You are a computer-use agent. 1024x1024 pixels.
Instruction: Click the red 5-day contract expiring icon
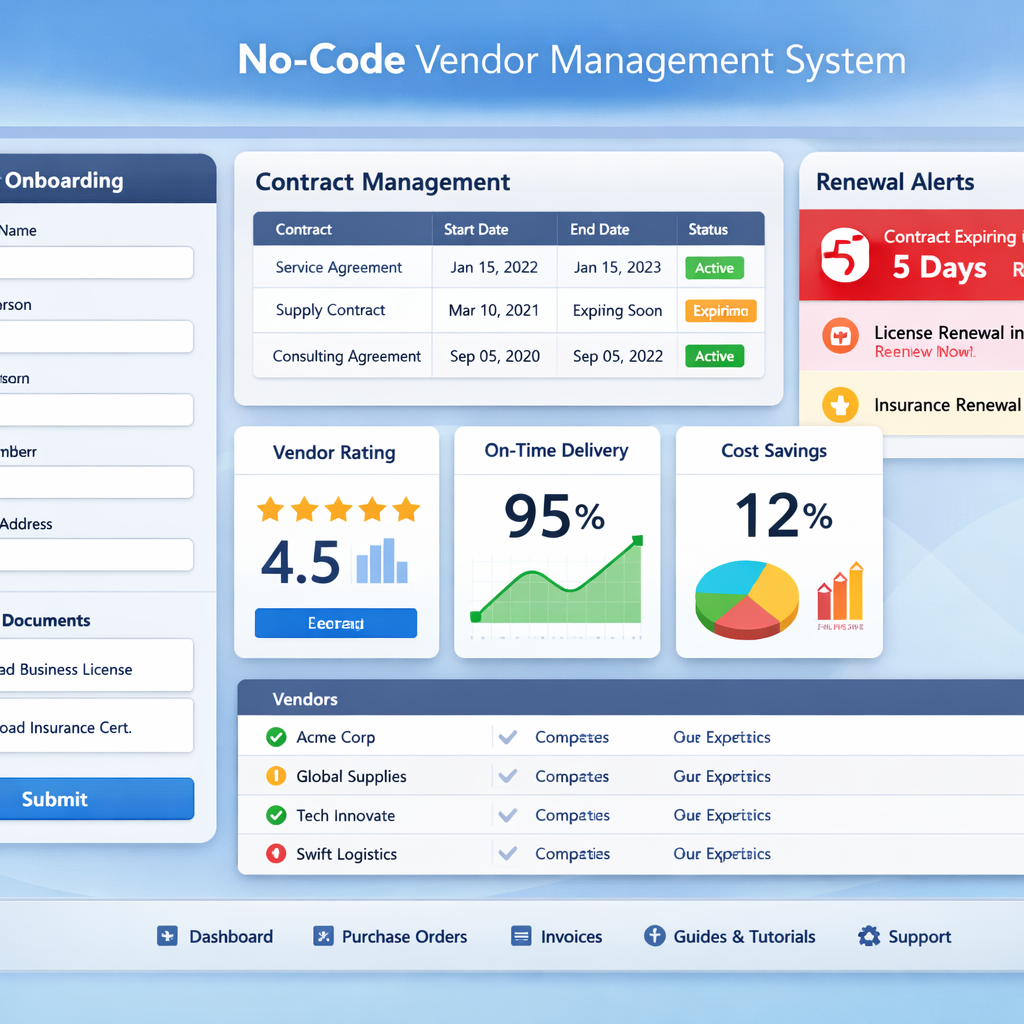(845, 255)
